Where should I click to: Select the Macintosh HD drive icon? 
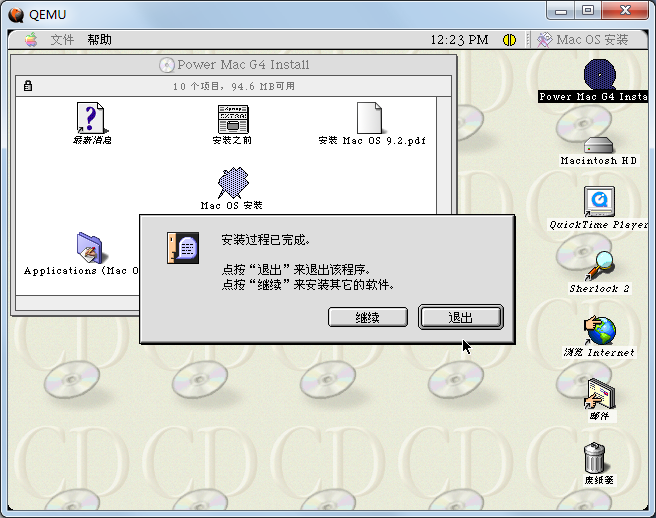point(599,146)
